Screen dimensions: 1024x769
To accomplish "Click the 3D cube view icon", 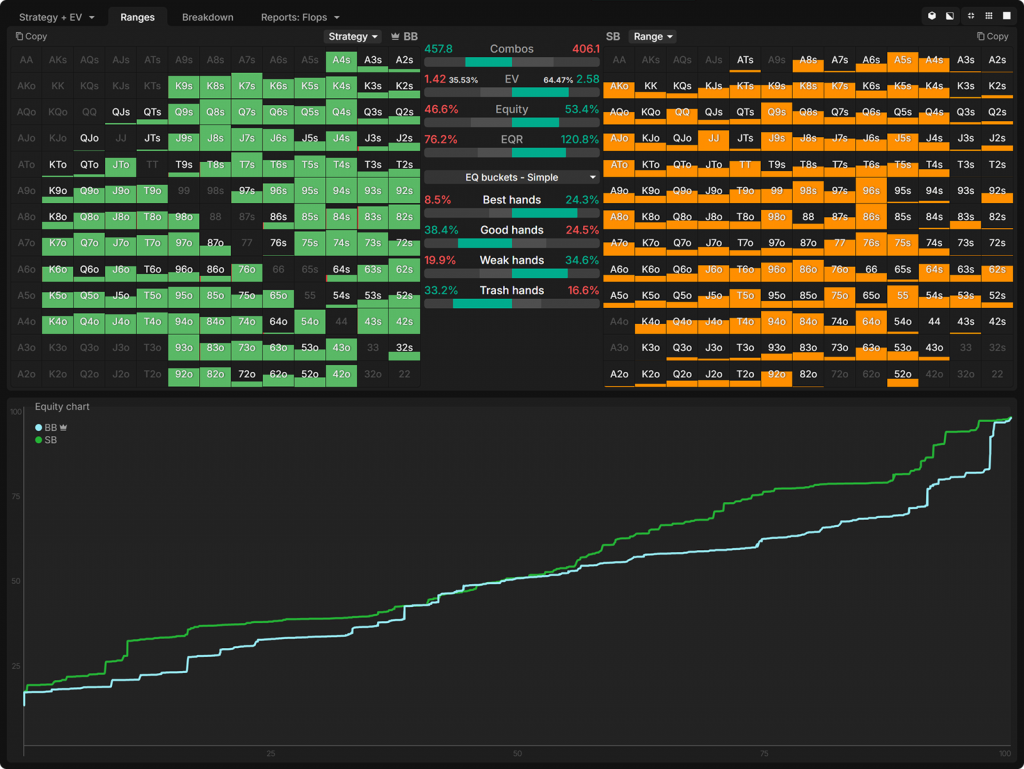I will pyautogui.click(x=932, y=16).
